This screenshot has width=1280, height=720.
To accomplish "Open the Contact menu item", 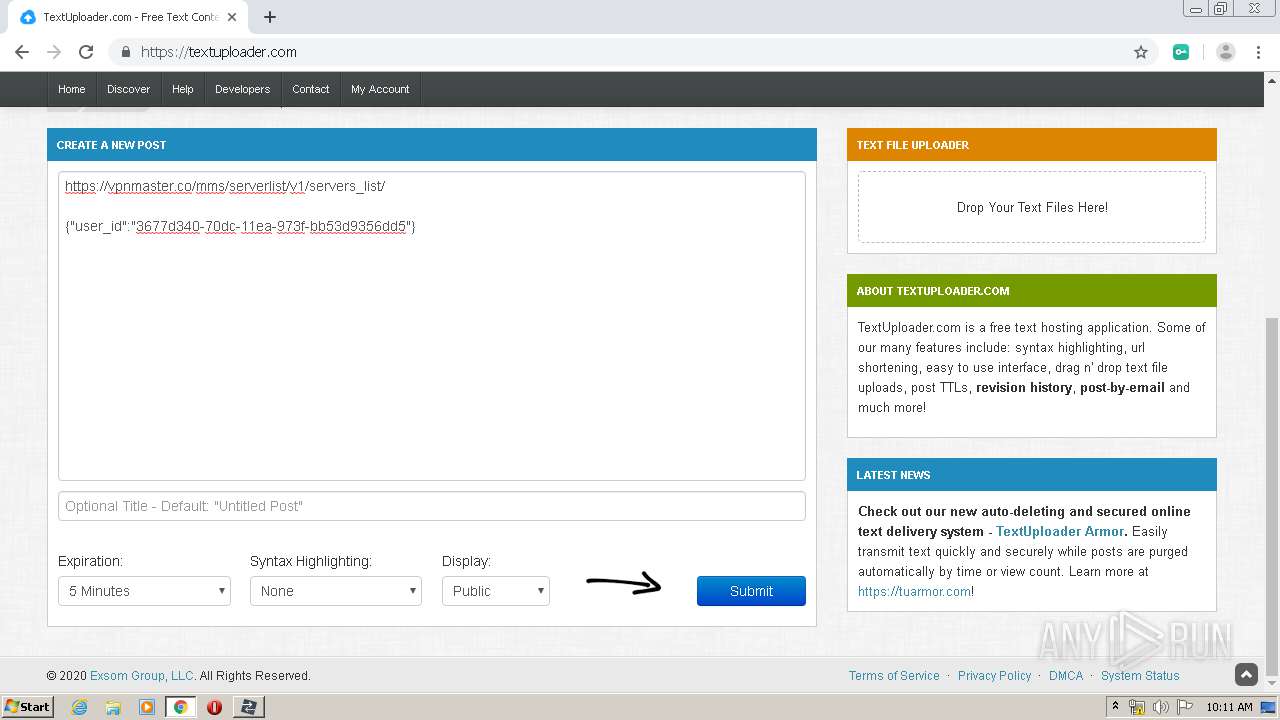I will coord(311,89).
